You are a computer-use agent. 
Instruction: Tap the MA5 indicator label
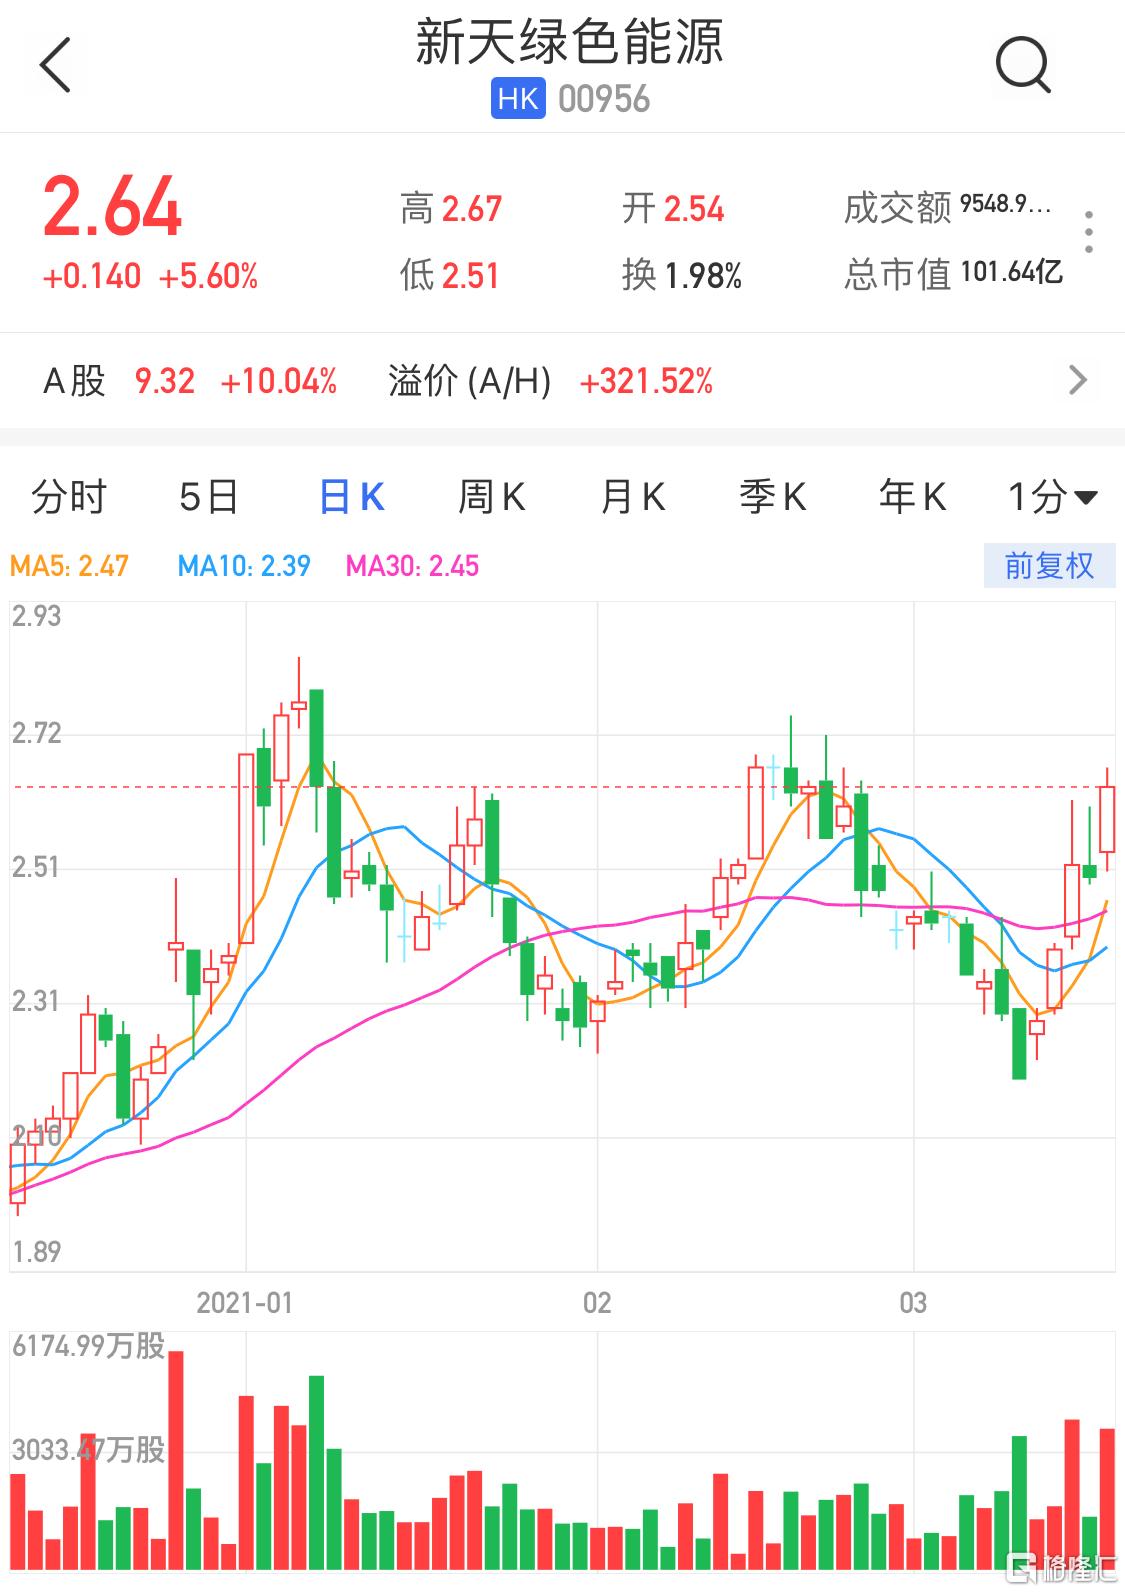[69, 566]
